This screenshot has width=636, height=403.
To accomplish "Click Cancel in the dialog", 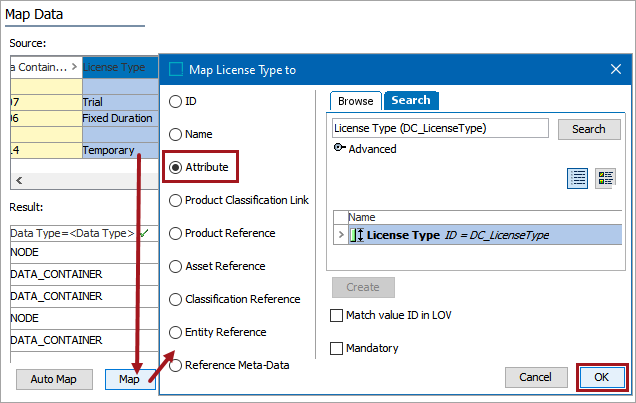I will (x=535, y=377).
